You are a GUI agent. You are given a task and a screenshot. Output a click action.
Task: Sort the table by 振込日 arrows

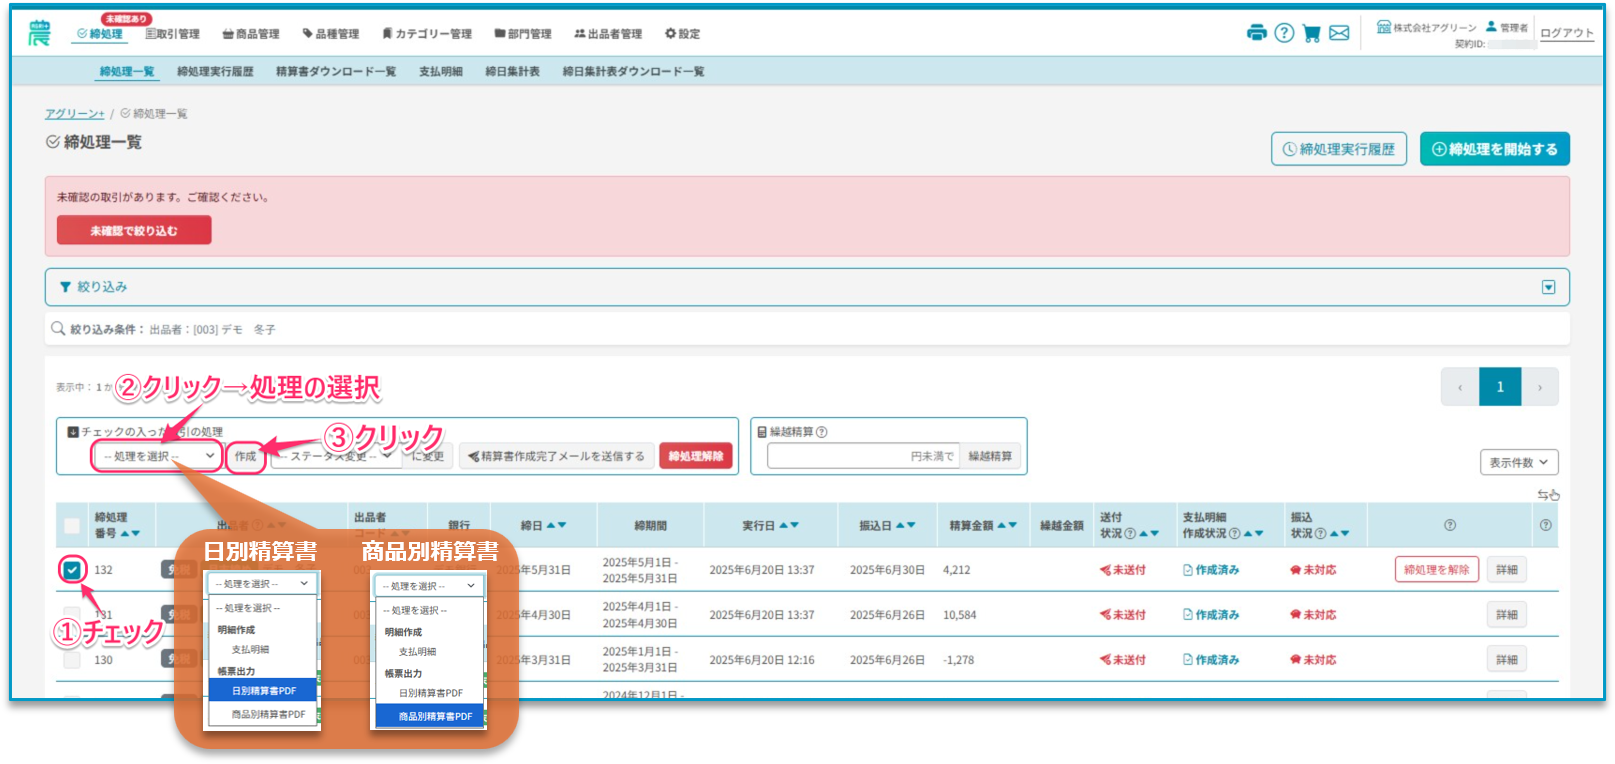point(905,525)
